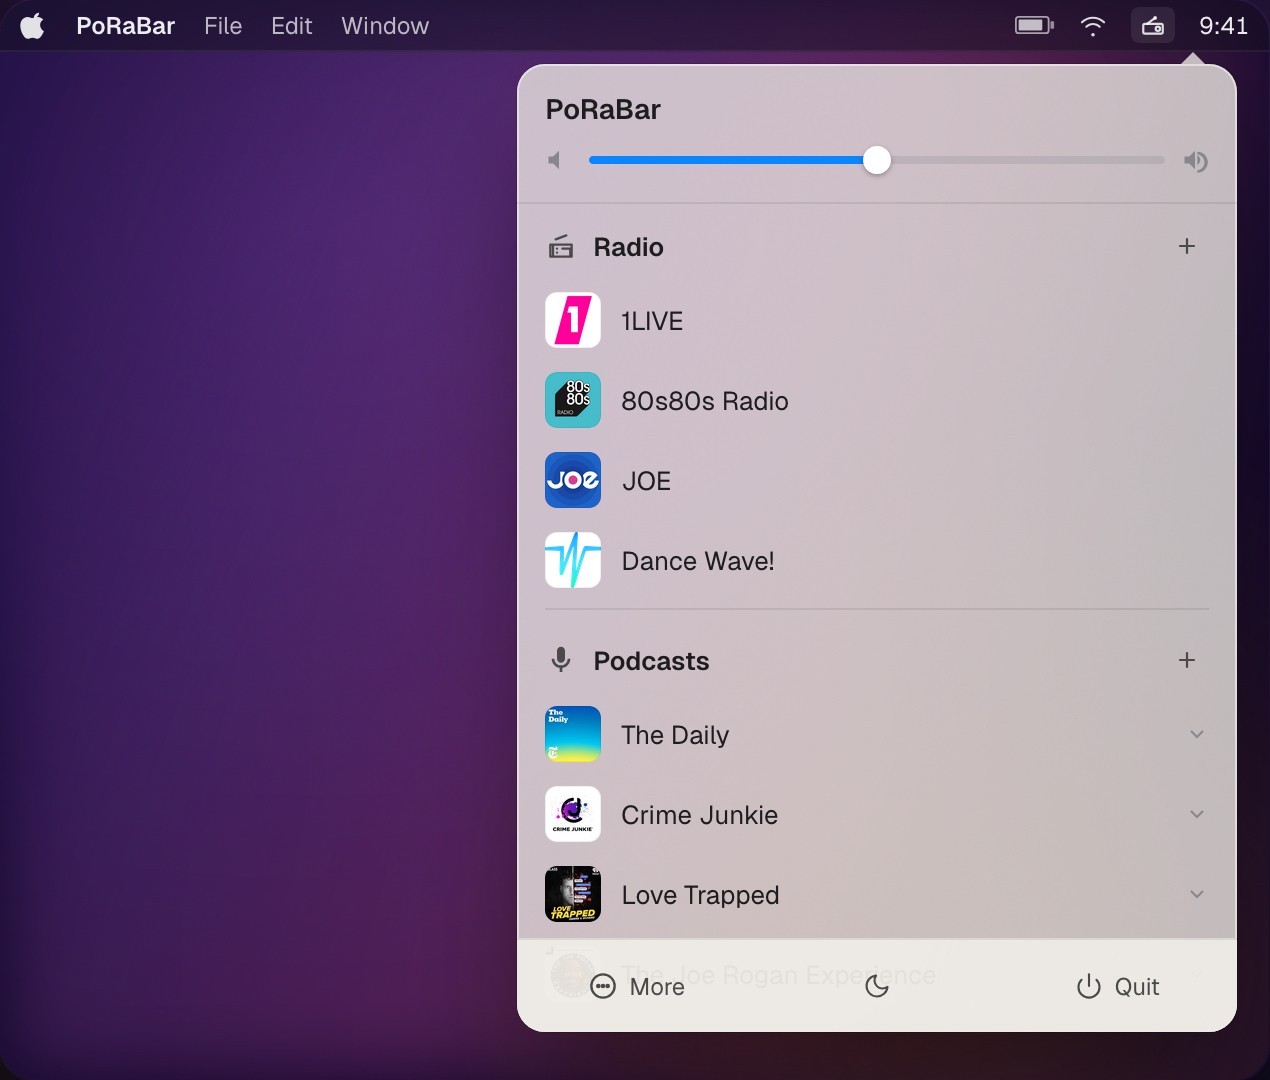Toggle the sleep timer moon icon
This screenshot has height=1080, width=1270.
click(877, 987)
